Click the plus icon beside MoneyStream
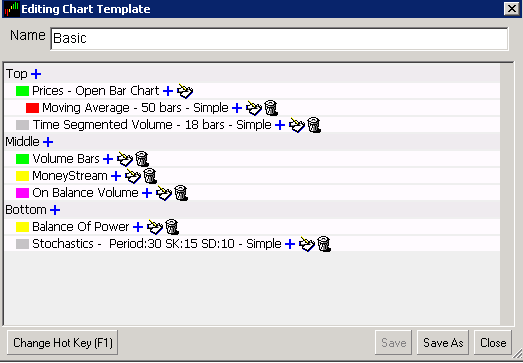This screenshot has width=523, height=363. [116, 176]
